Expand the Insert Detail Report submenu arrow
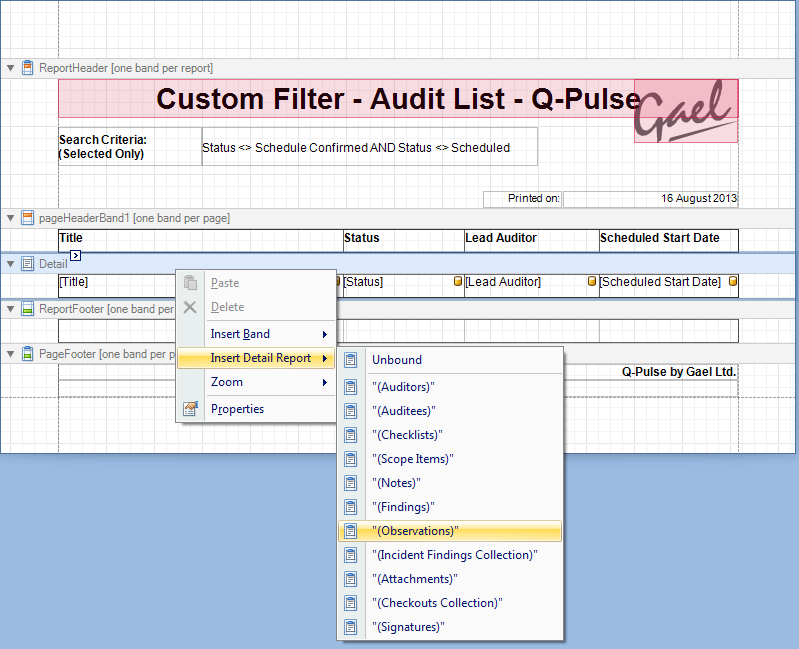The width and height of the screenshot is (799, 649). [324, 358]
